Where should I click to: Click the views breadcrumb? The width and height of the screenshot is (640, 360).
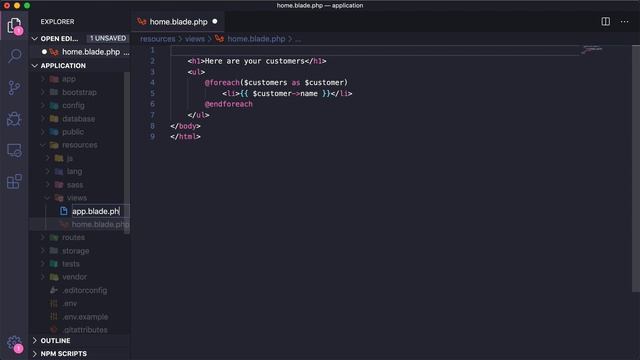click(194, 39)
